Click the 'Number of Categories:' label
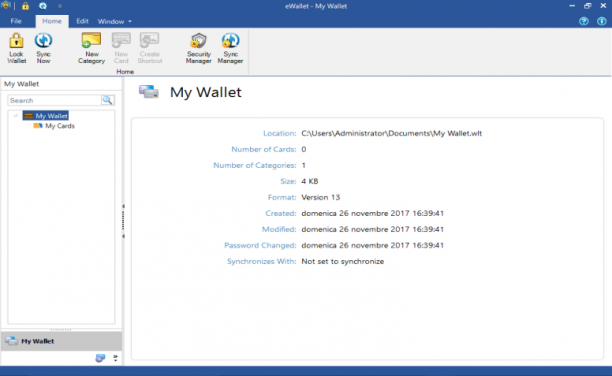The image size is (612, 376). click(255, 165)
